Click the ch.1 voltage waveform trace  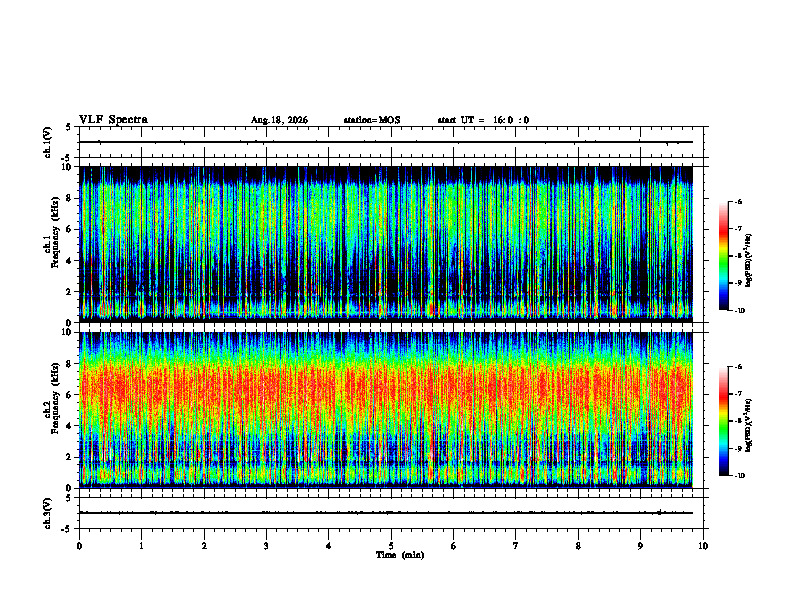386,142
